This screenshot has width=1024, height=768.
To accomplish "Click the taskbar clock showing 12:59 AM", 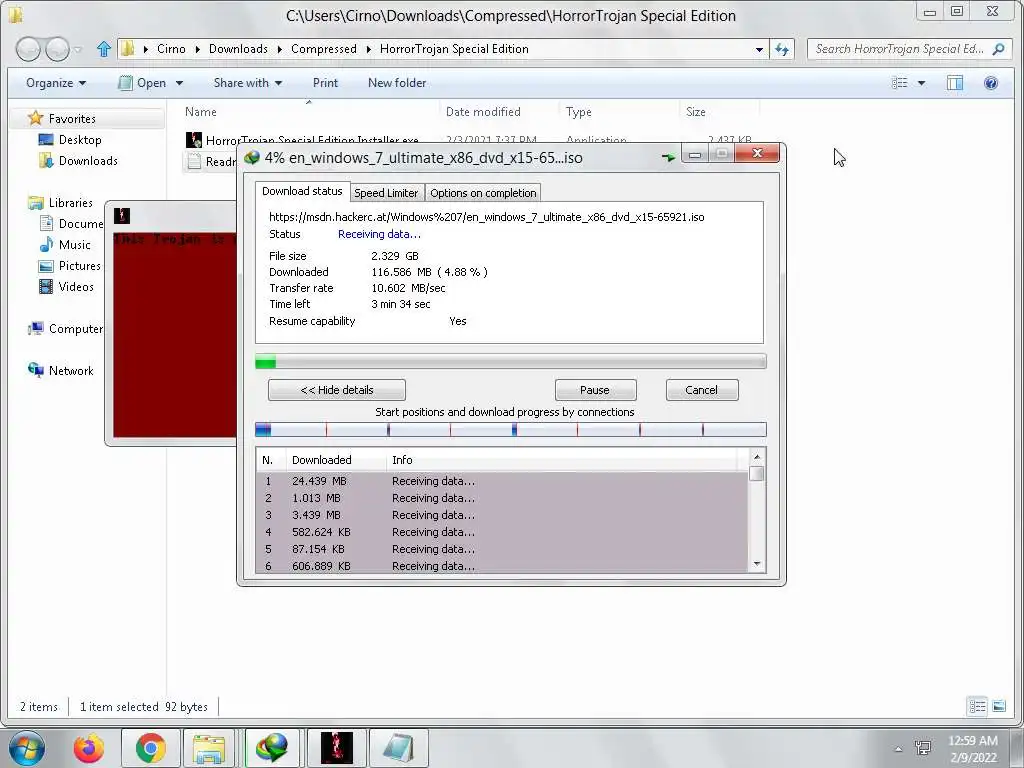I will coord(972,749).
